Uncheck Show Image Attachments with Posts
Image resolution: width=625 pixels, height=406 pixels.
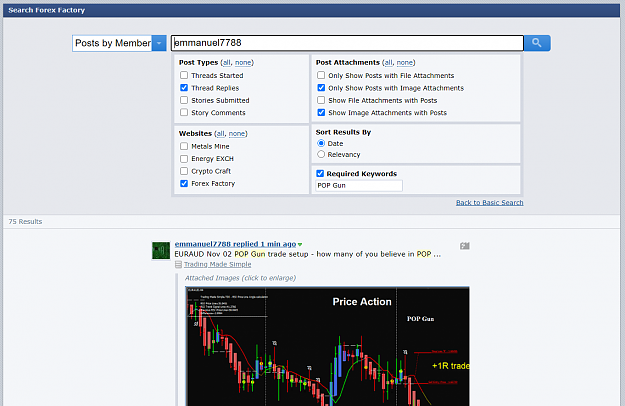click(321, 112)
